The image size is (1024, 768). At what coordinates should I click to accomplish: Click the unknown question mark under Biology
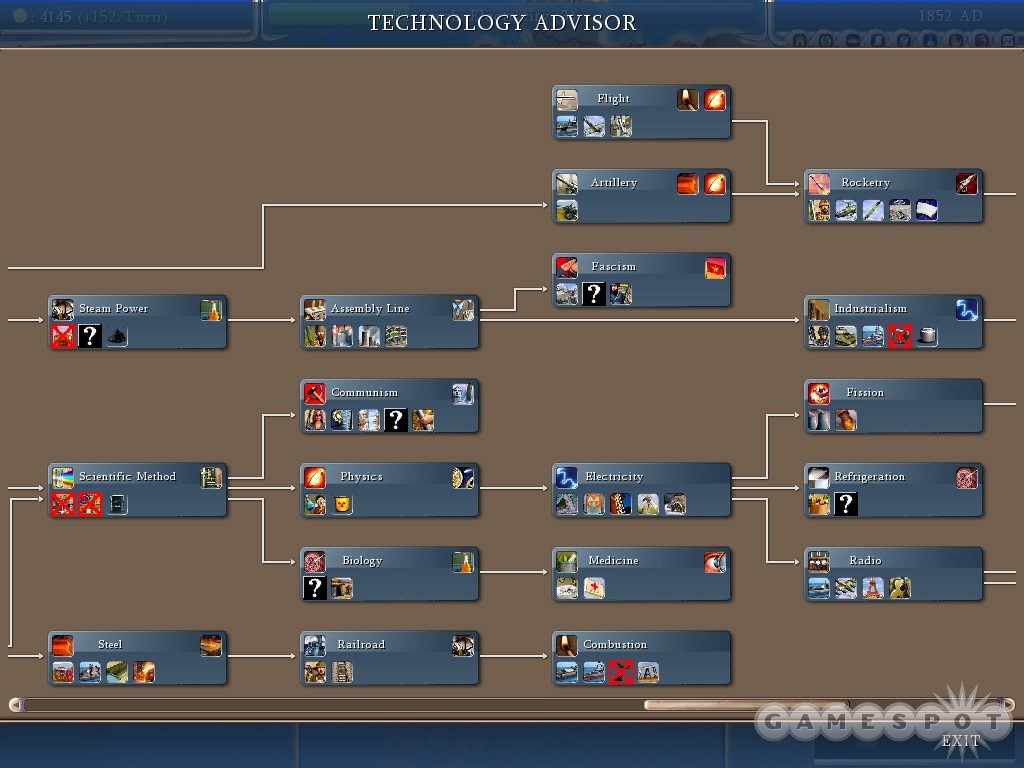point(315,588)
